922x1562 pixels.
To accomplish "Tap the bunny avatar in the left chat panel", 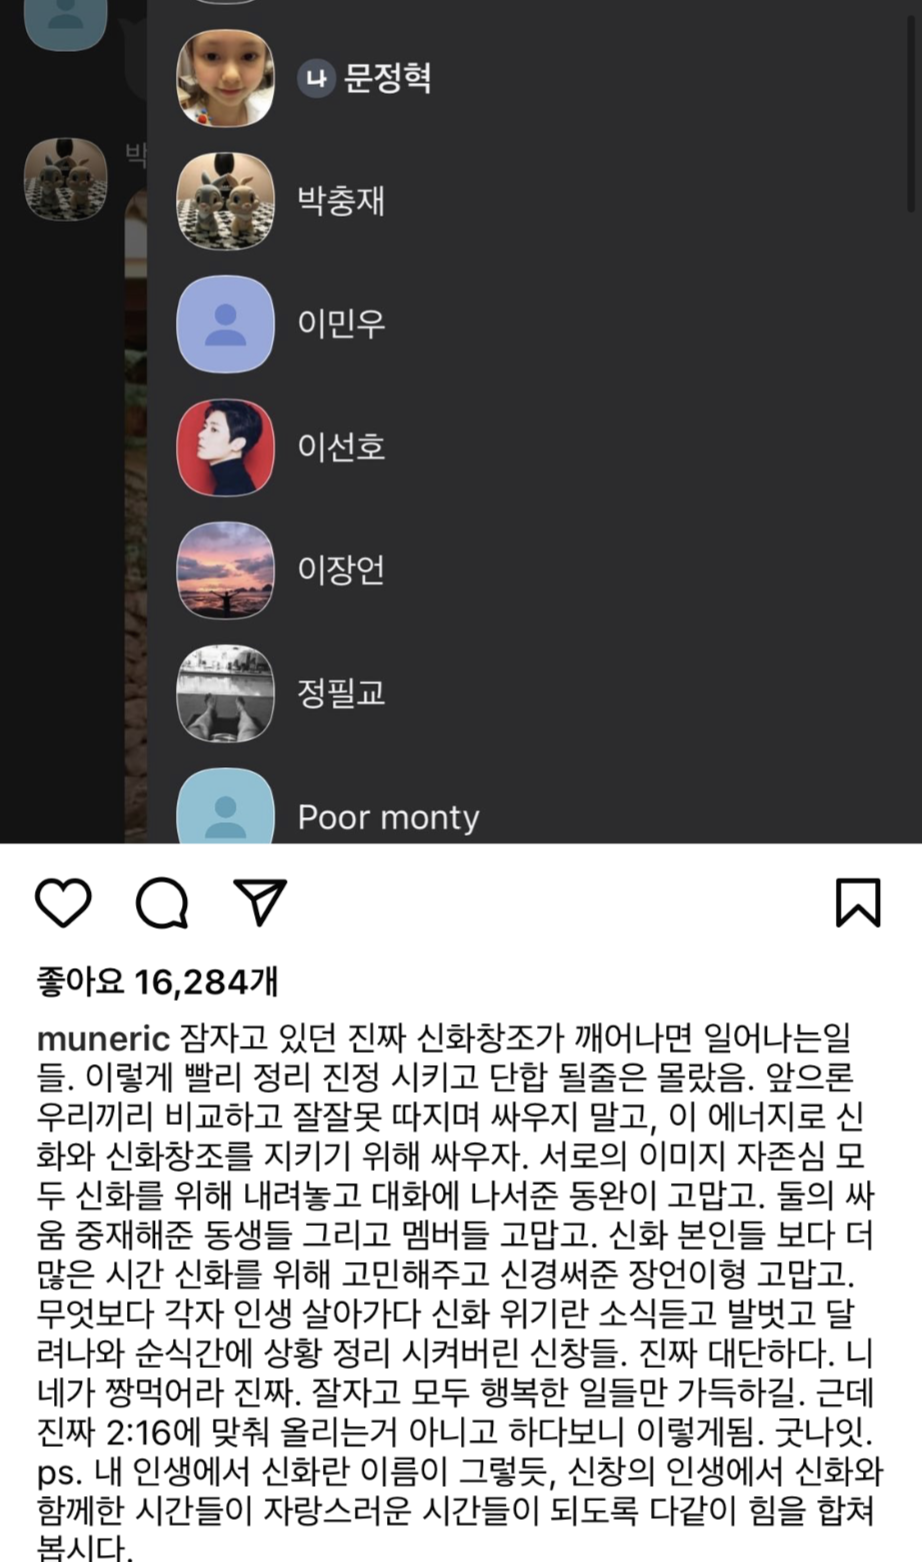I will (x=66, y=179).
